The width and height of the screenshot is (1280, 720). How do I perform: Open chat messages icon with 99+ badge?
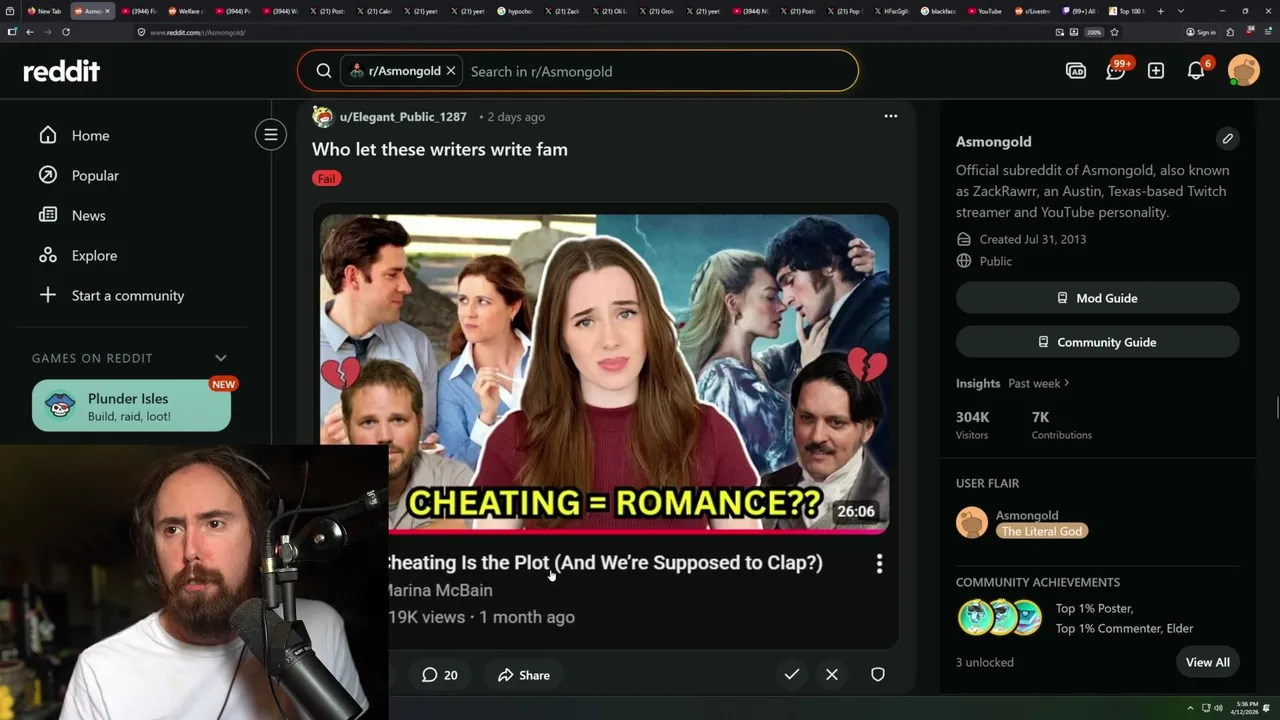tap(1116, 70)
